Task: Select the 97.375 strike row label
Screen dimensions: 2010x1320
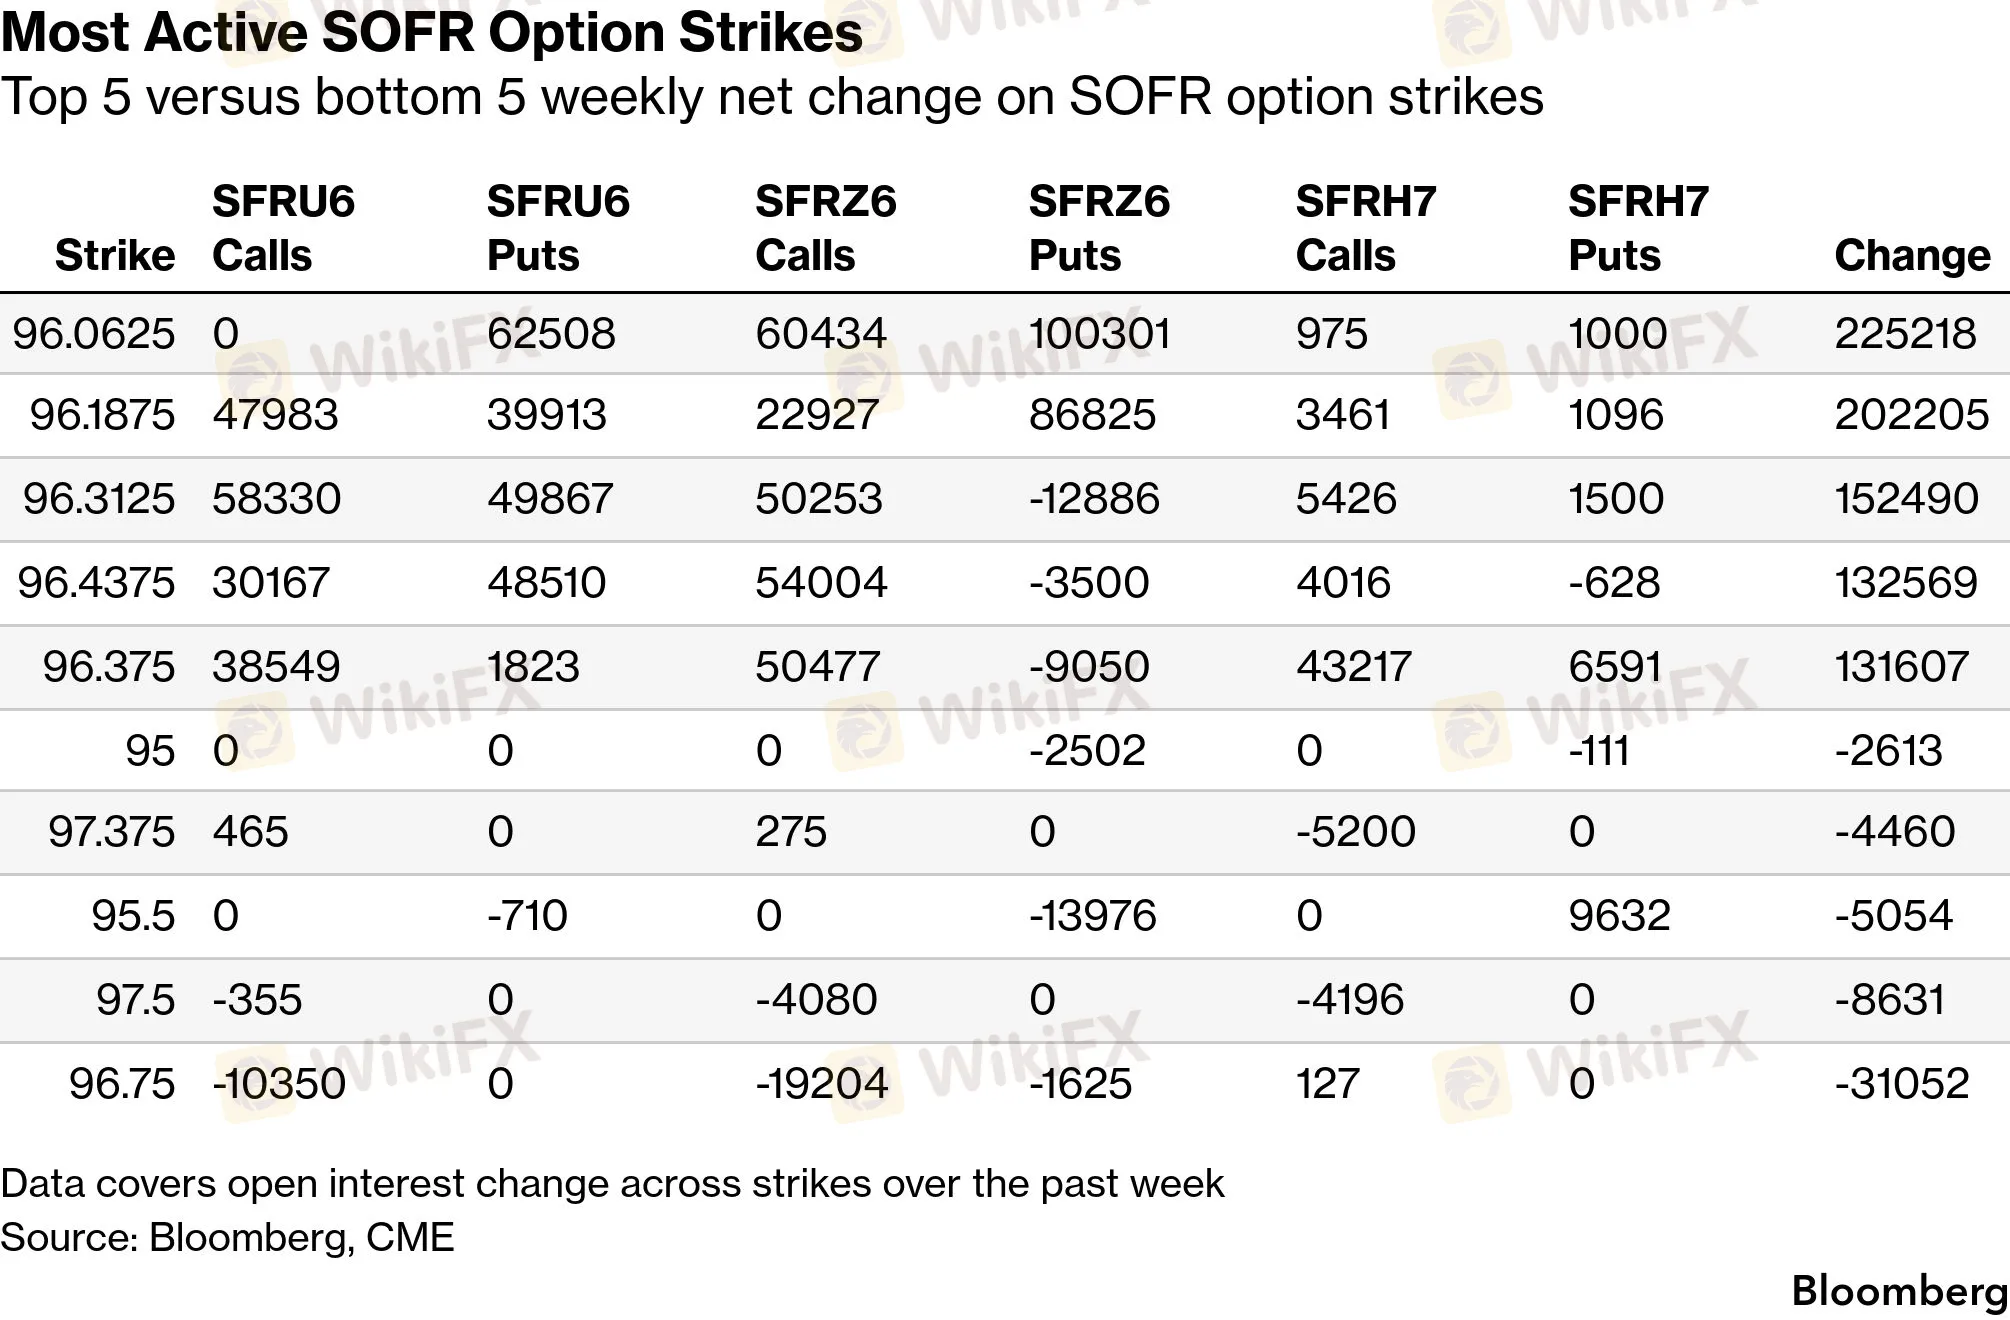Action: pyautogui.click(x=112, y=831)
